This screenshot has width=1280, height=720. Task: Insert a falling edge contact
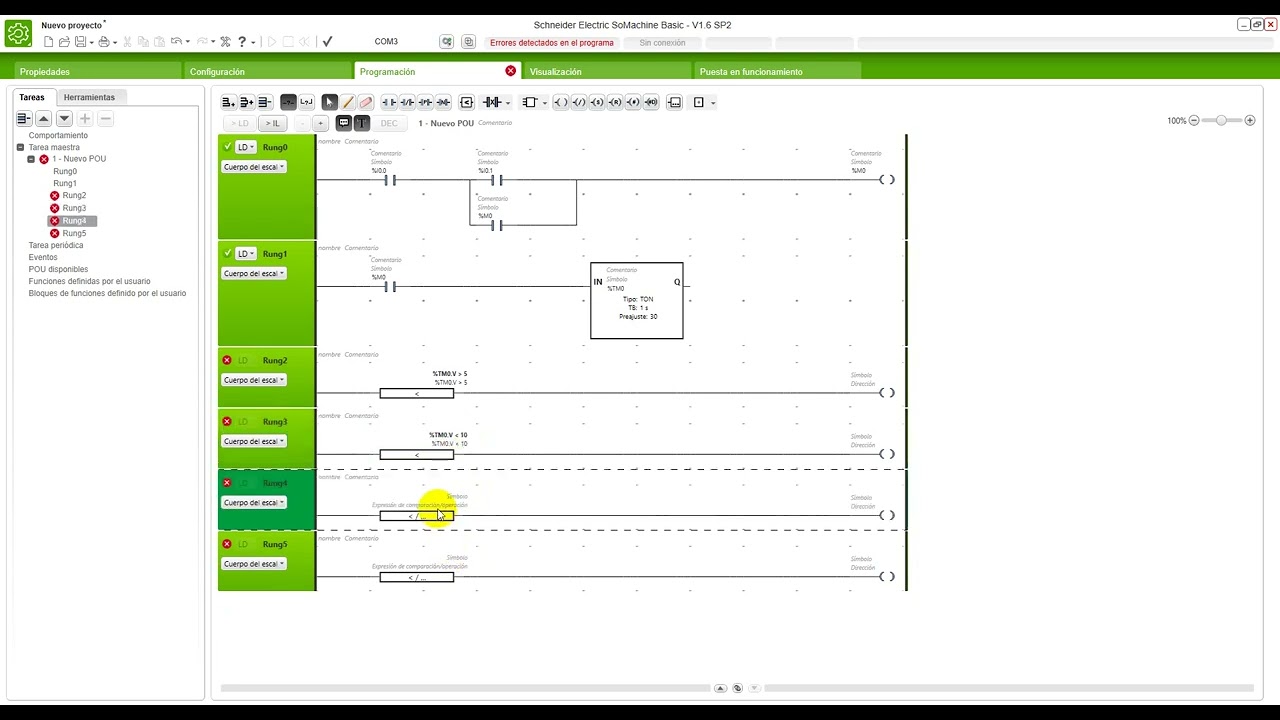point(443,102)
